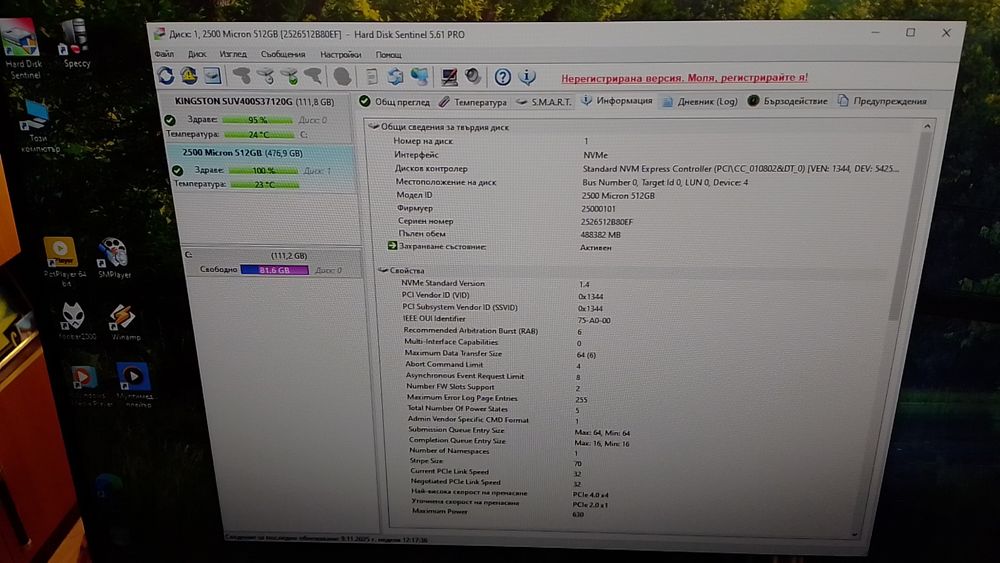Open the Изглед menu
Image resolution: width=1000 pixels, height=563 pixels.
[x=233, y=54]
